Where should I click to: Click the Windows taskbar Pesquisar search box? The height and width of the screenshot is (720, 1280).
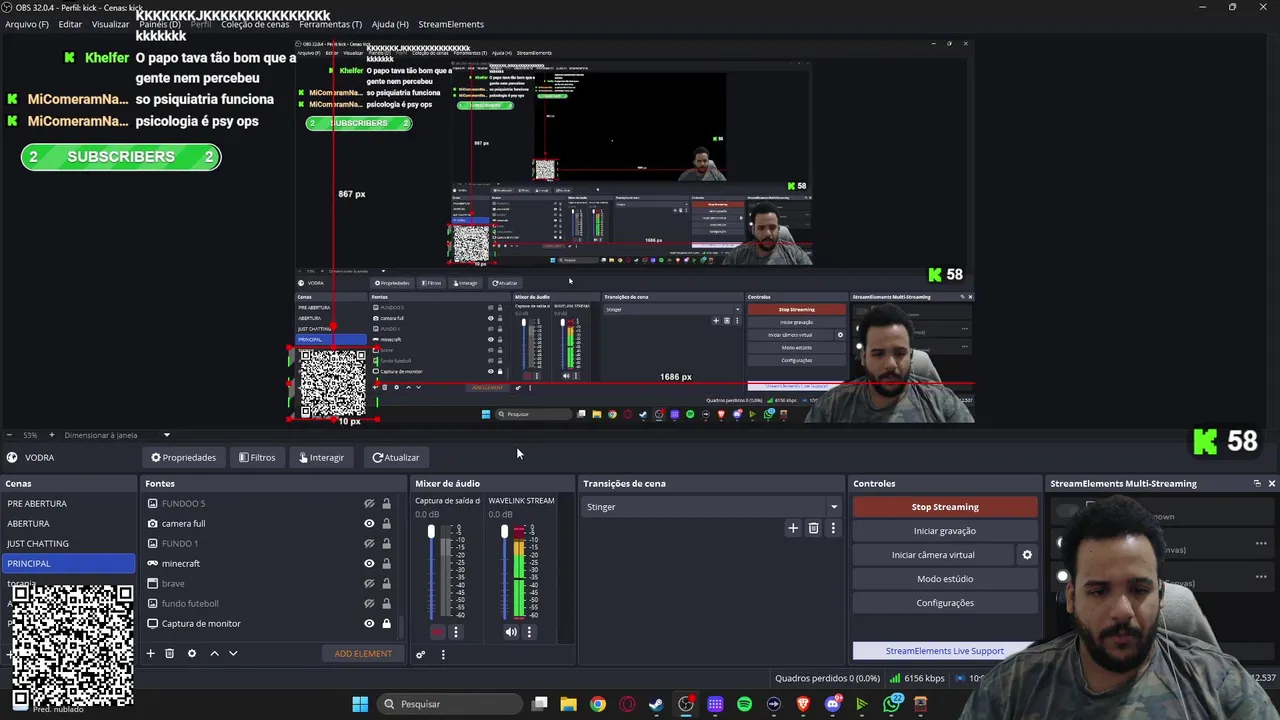pos(450,704)
